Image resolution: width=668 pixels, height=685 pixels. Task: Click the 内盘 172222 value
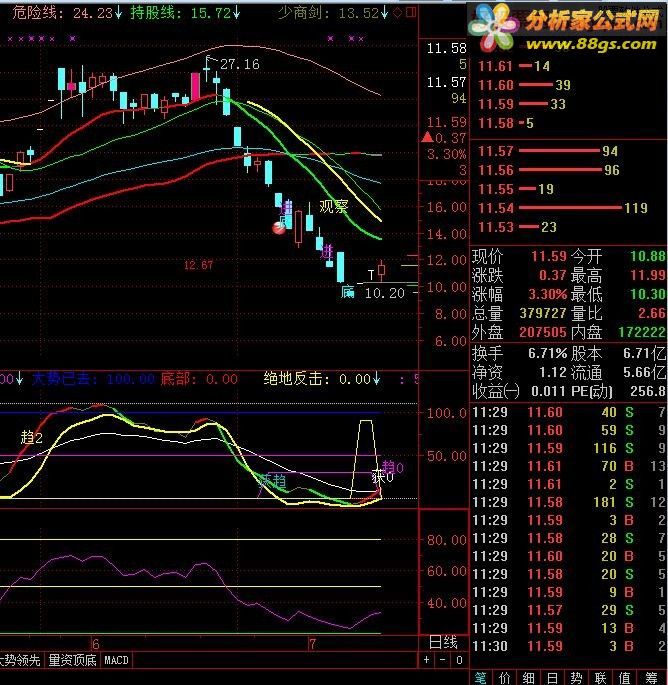tap(642, 332)
